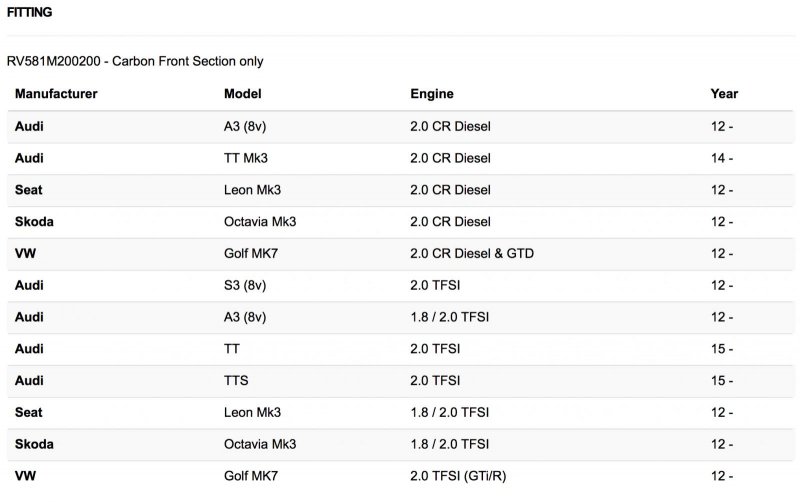Click Leon Mk3 in the 1.8 / 2.0 TFSI row
Screen dimensions: 800x502
[252, 412]
